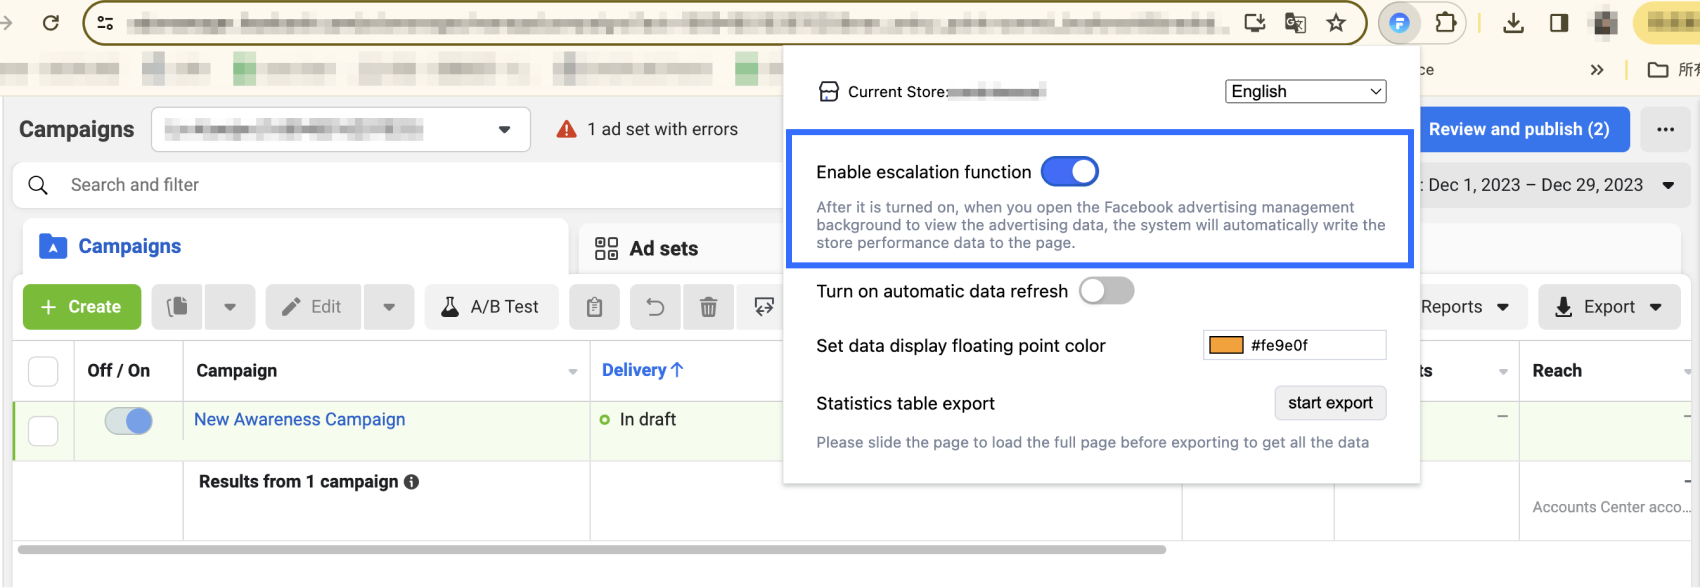The height and width of the screenshot is (588, 1700).
Task: Expand the date range Dec 1–Dec 29 dropdown
Action: [1668, 185]
